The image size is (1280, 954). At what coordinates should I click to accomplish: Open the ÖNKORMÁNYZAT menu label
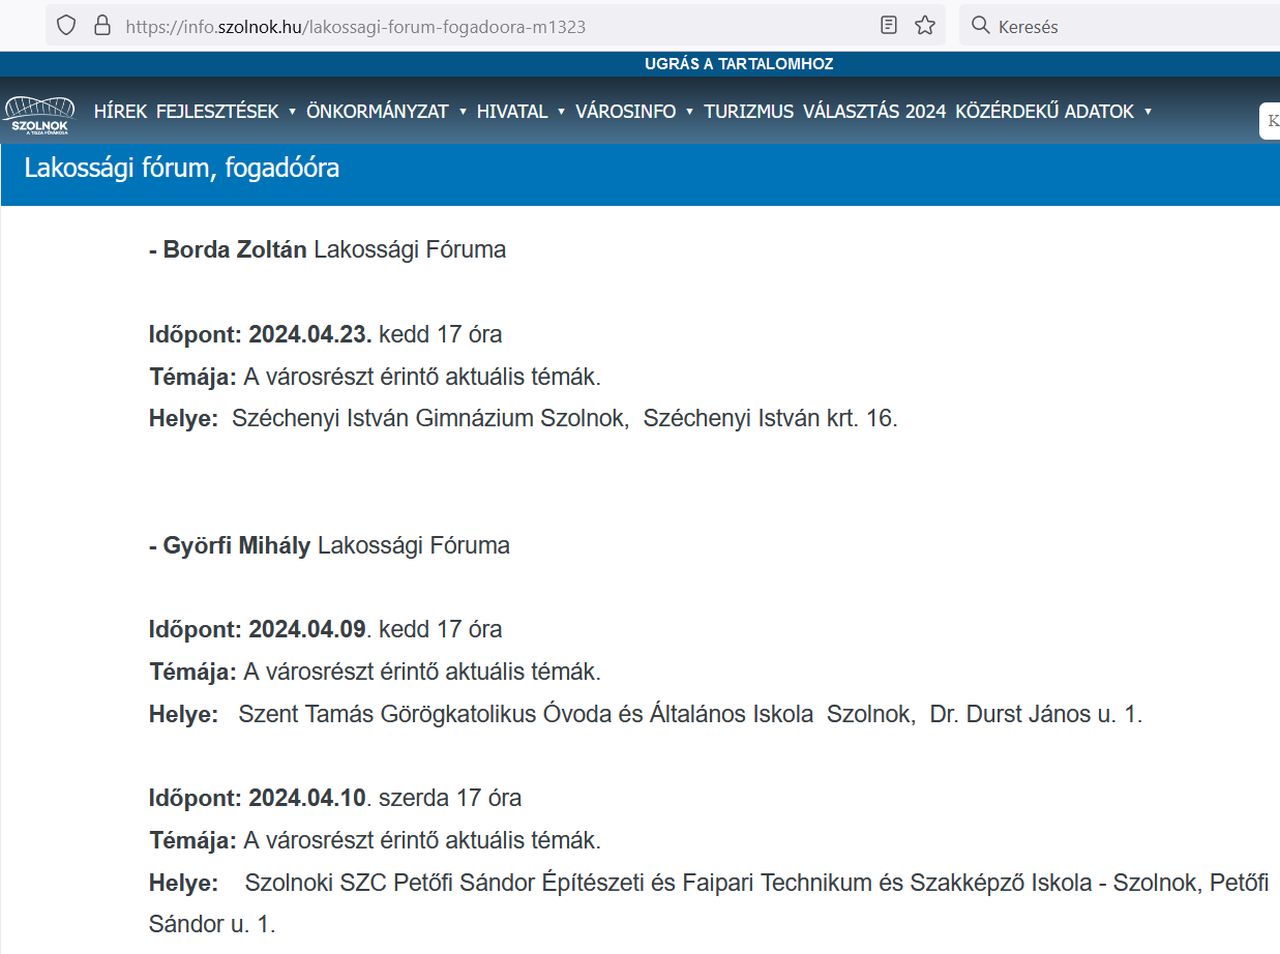pos(377,112)
